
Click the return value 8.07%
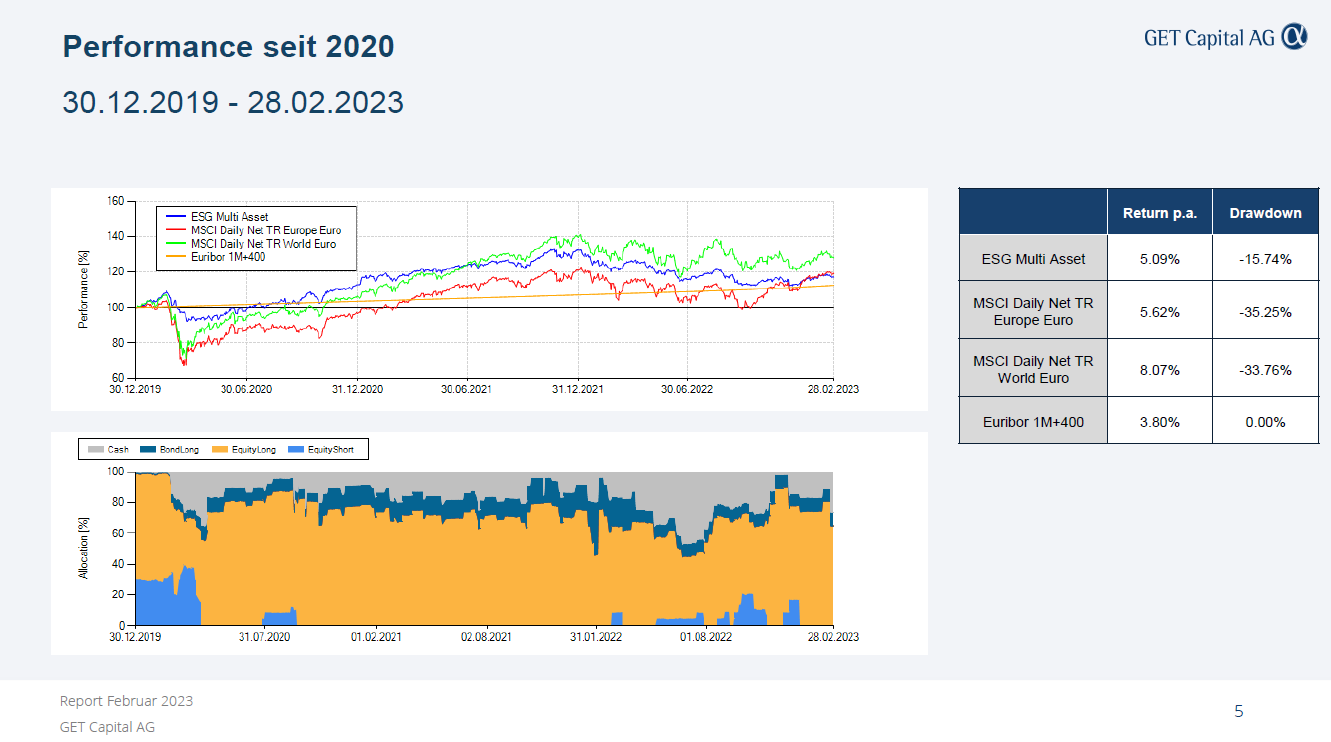(x=1159, y=370)
